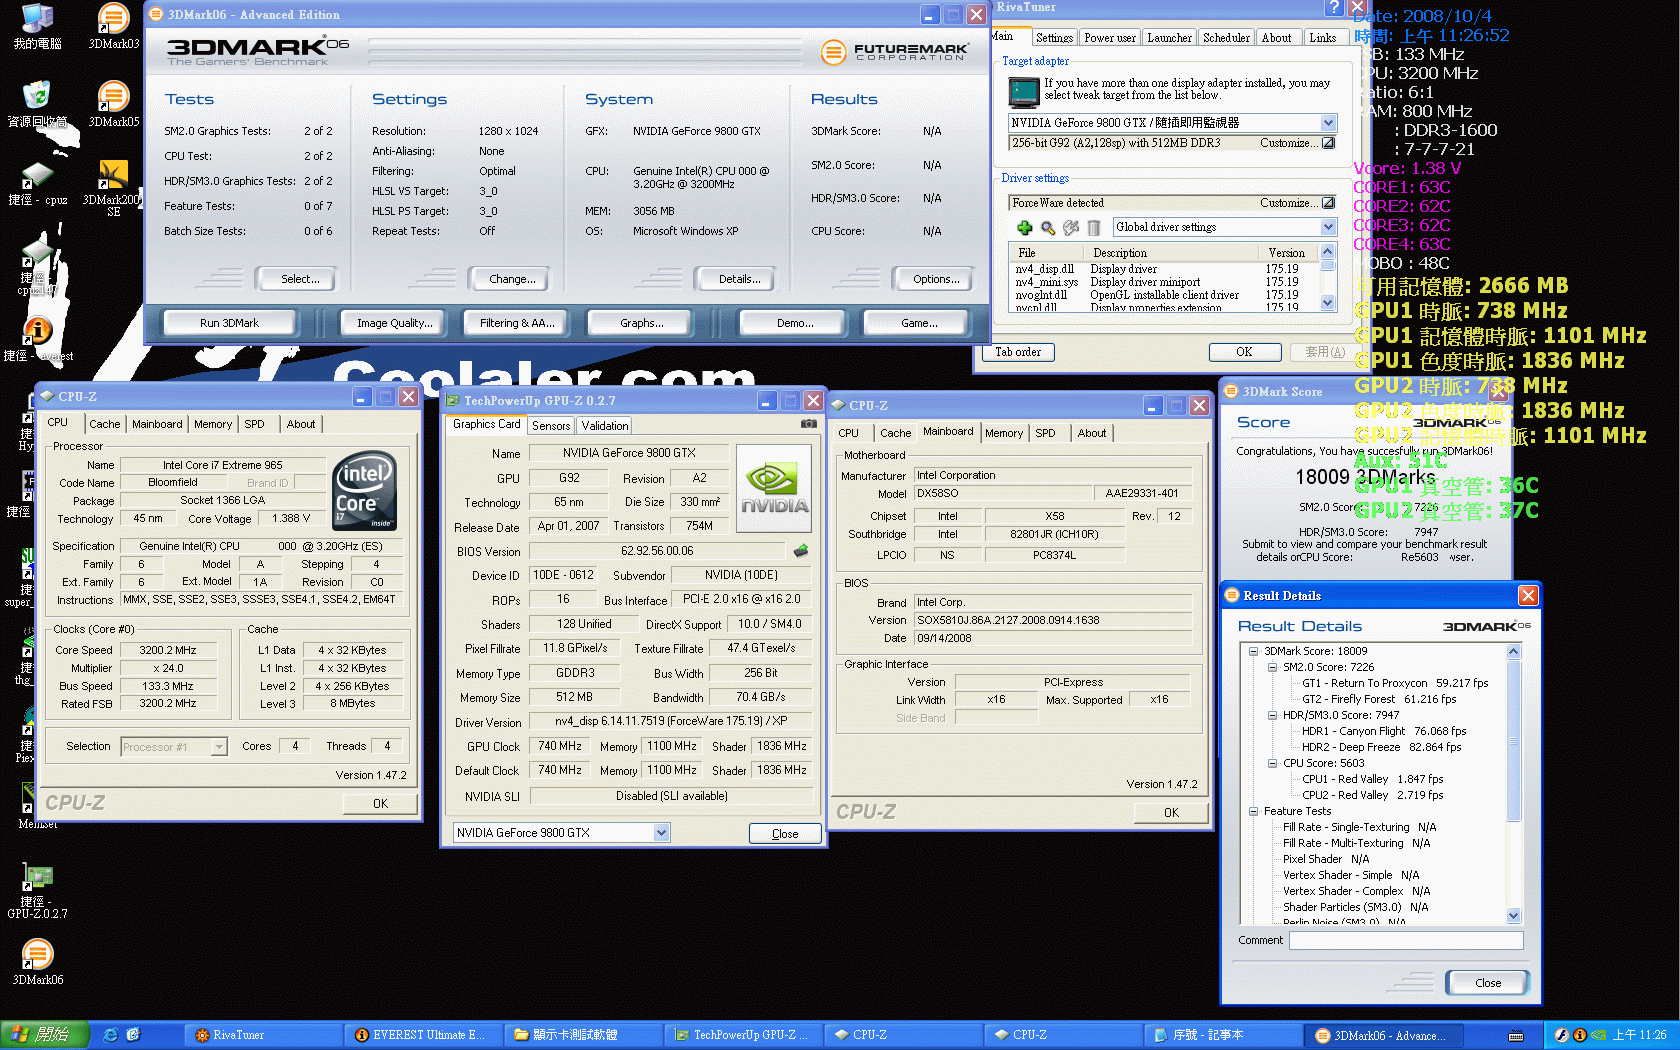The image size is (1680, 1050).
Task: Open the everest desktop shortcut
Action: pos(37,338)
